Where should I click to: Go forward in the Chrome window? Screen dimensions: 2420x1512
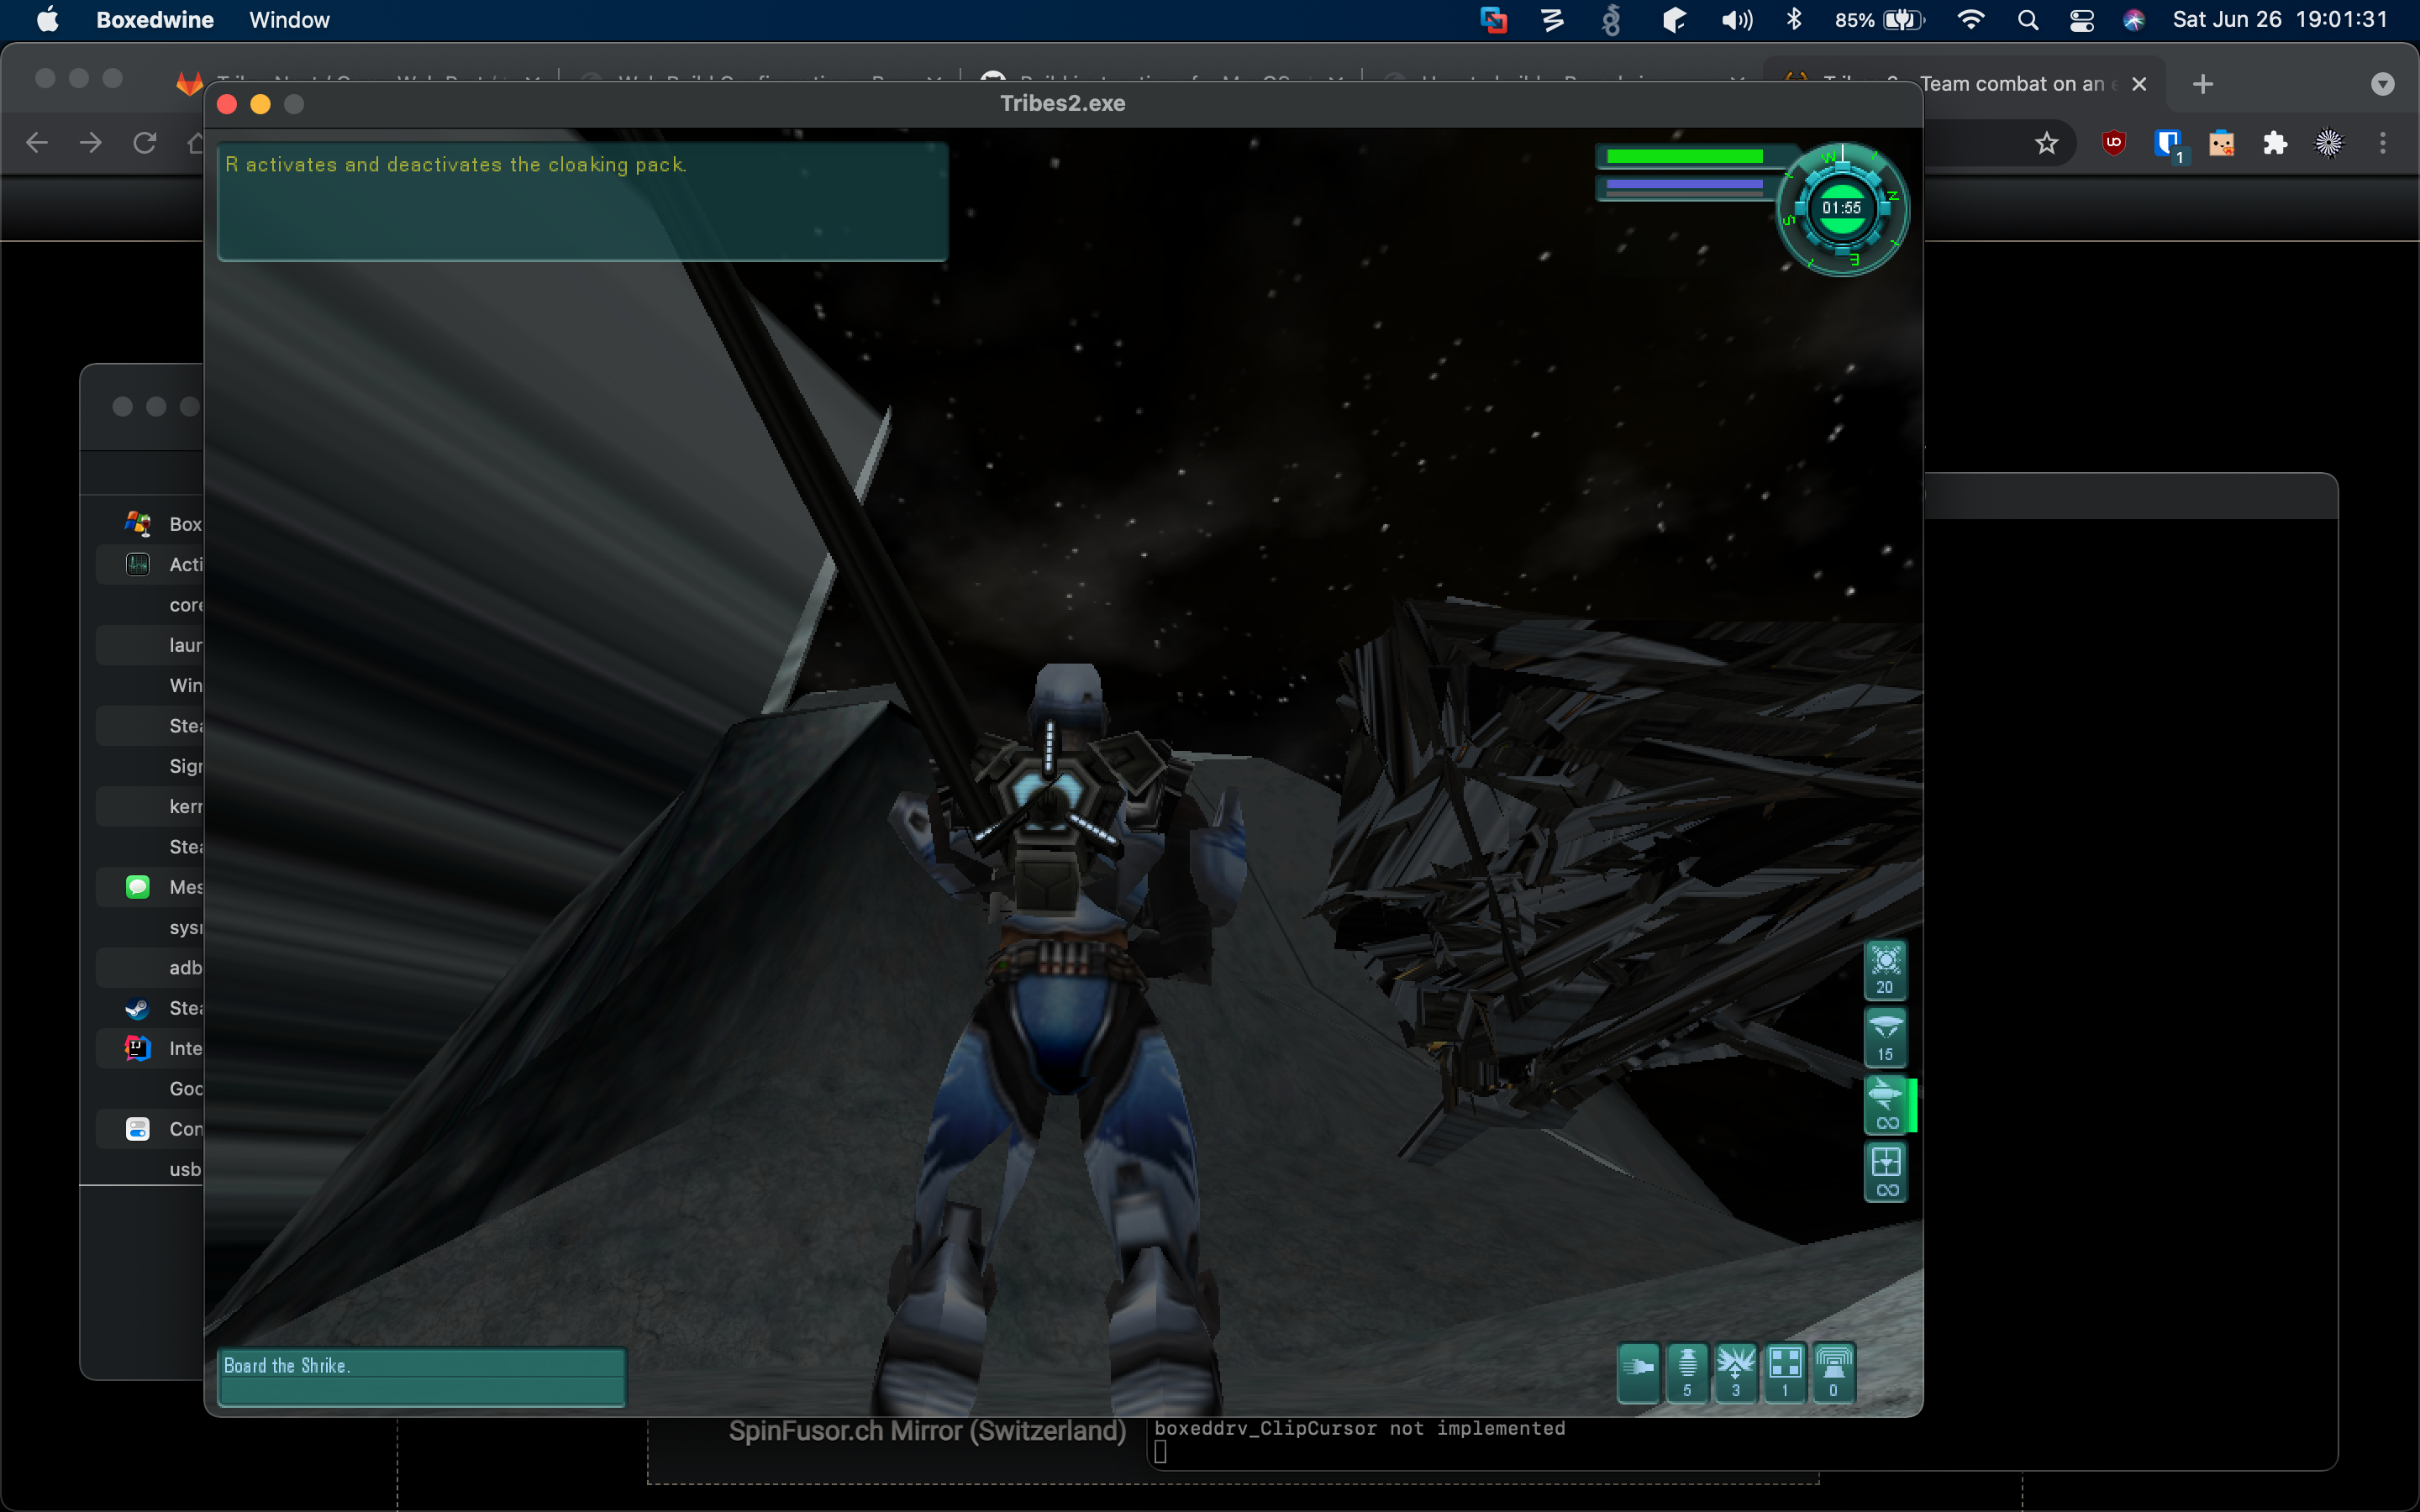pyautogui.click(x=91, y=143)
